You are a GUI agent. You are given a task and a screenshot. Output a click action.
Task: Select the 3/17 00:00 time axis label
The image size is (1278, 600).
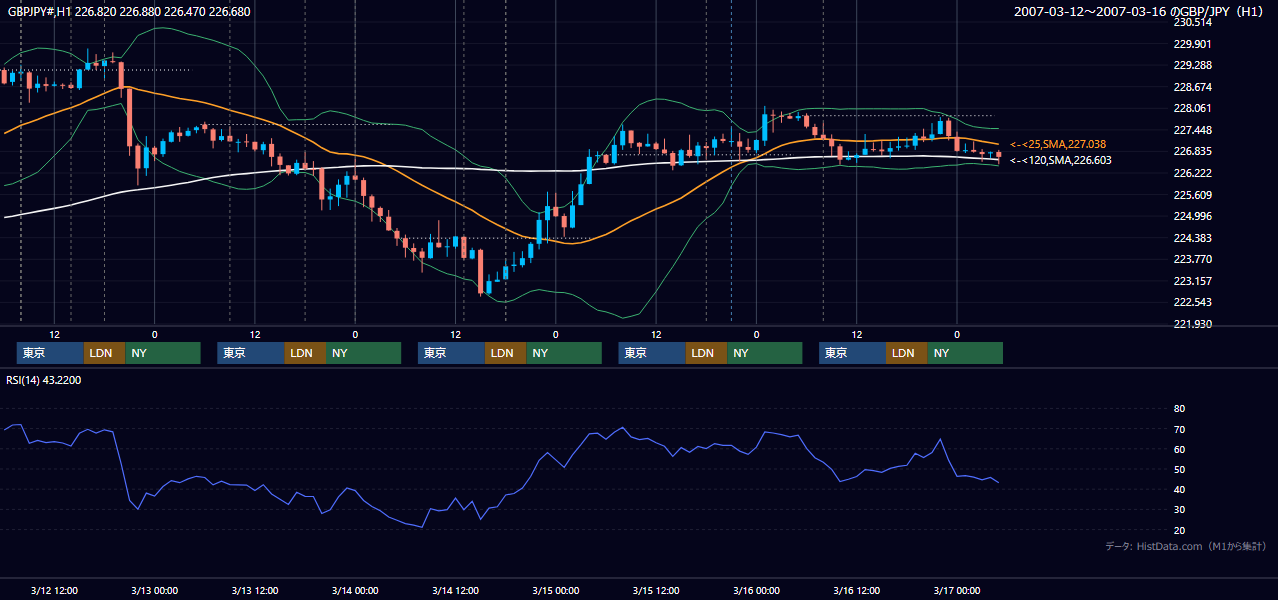pyautogui.click(x=956, y=590)
